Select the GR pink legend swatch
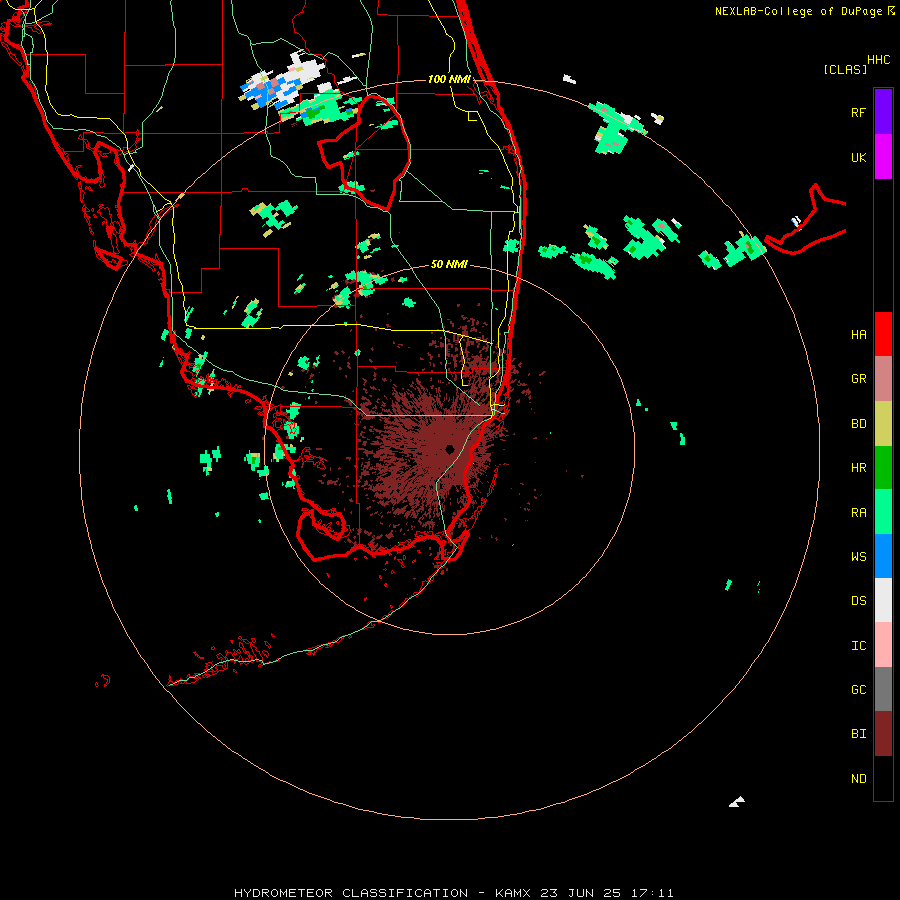 [x=883, y=379]
